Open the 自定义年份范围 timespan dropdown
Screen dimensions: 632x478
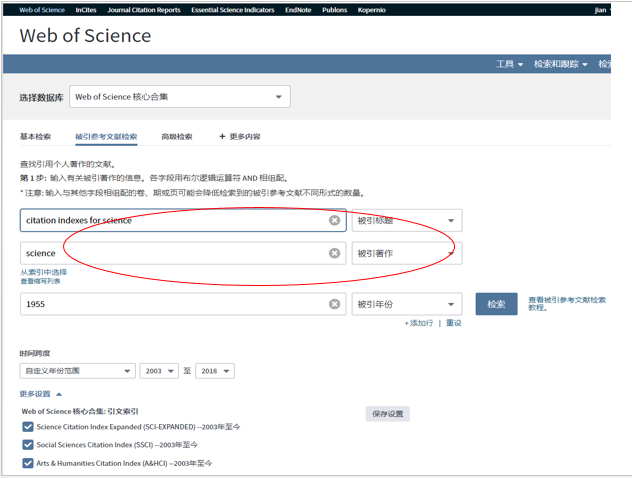pos(77,371)
